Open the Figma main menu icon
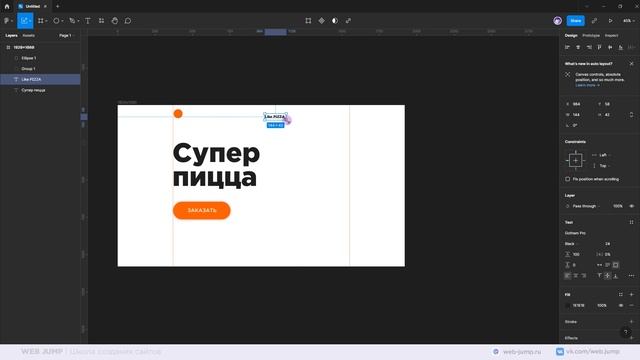The image size is (640, 360). pos(7,20)
